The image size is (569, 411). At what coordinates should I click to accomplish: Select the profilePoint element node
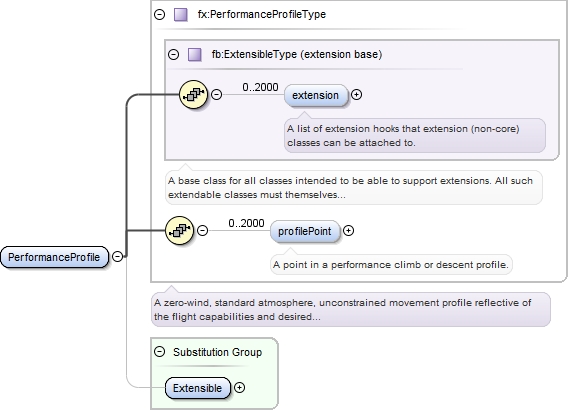[305, 231]
